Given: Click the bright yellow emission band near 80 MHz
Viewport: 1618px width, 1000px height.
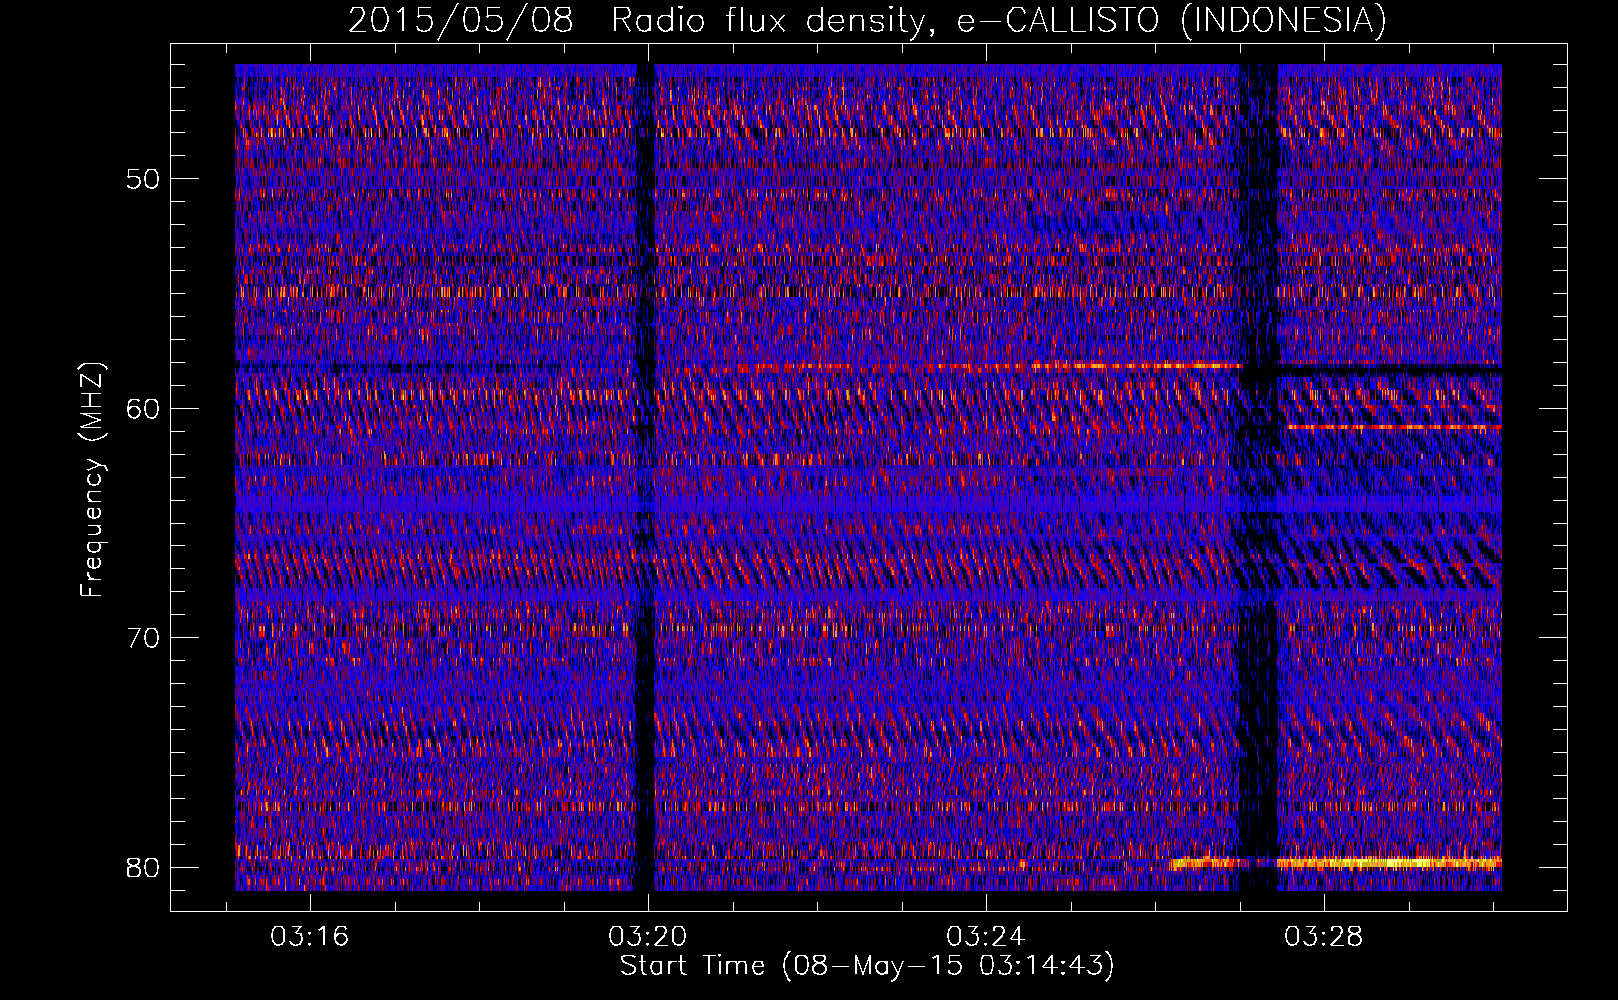Looking at the screenshot, I should [1336, 862].
